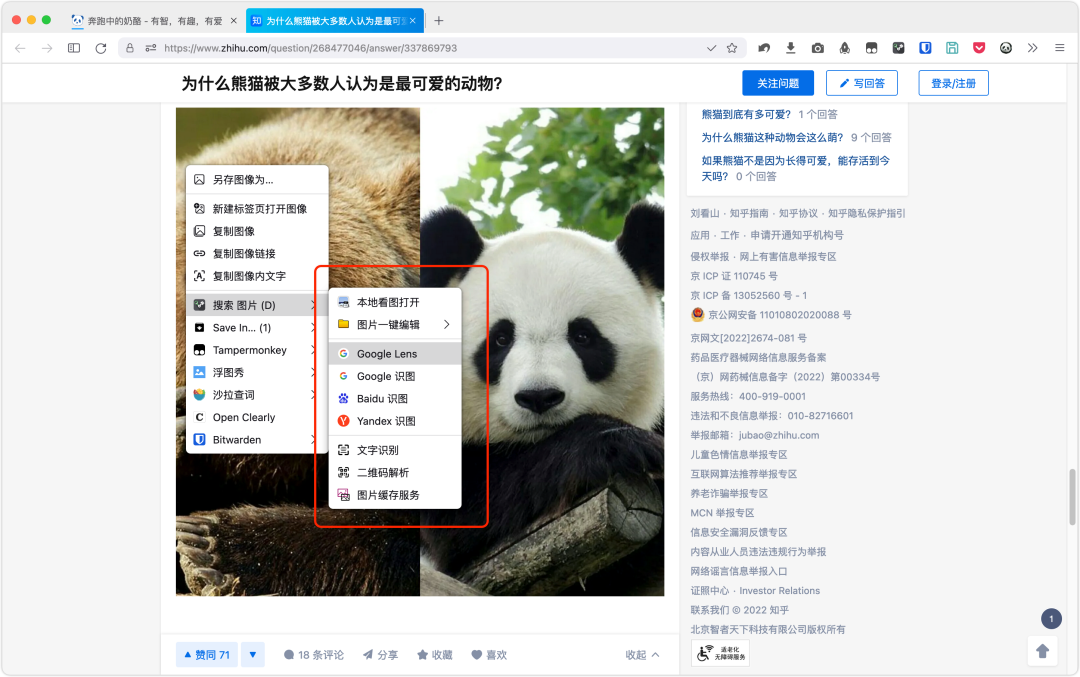
Task: Select 复制图像链接 menu entry
Action: tap(257, 253)
